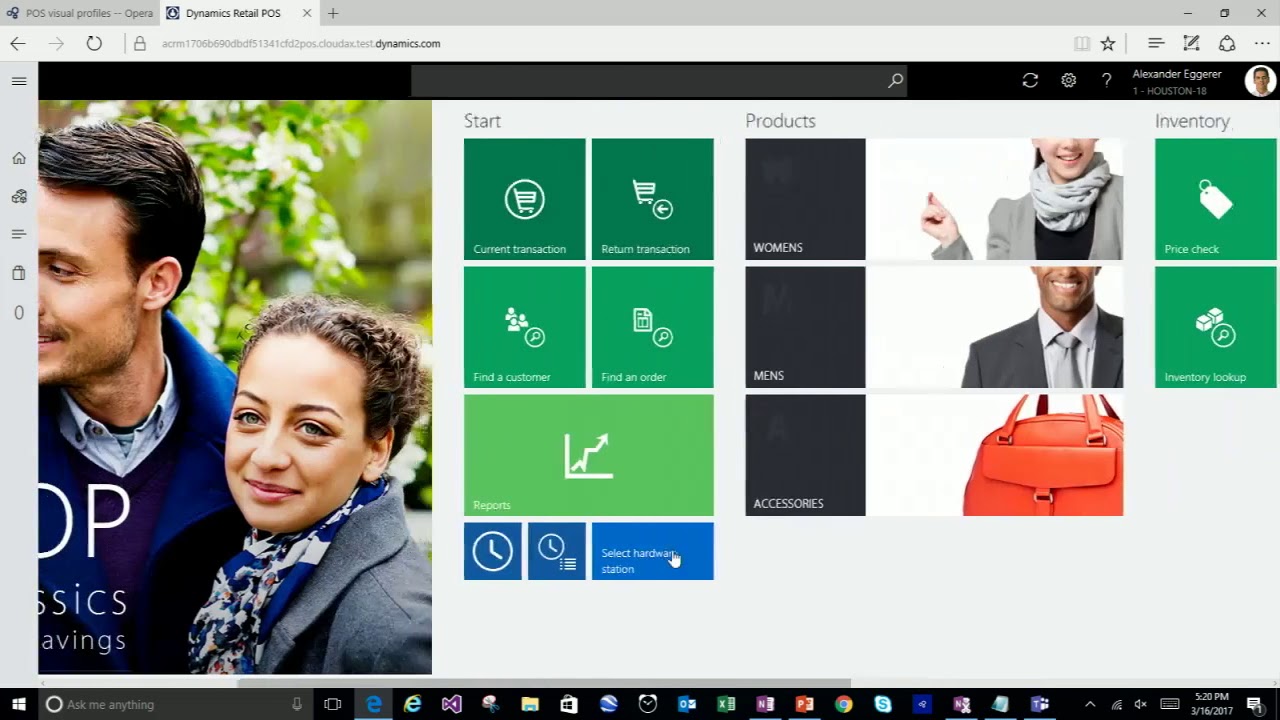
Task: Click the Alexander Eggerer user name
Action: [x=1177, y=74]
